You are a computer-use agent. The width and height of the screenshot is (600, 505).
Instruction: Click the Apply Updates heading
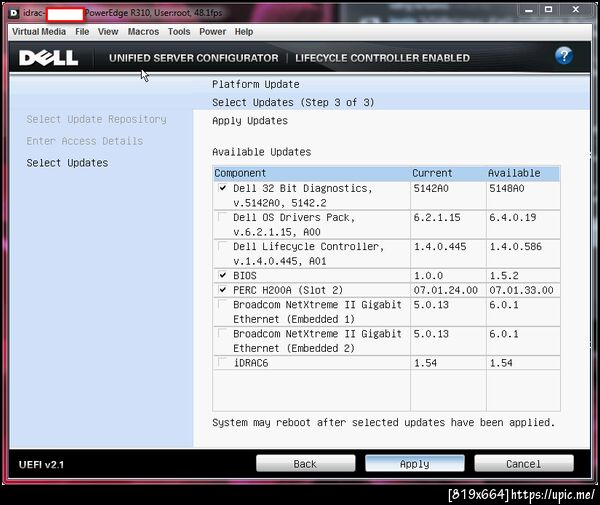point(250,121)
